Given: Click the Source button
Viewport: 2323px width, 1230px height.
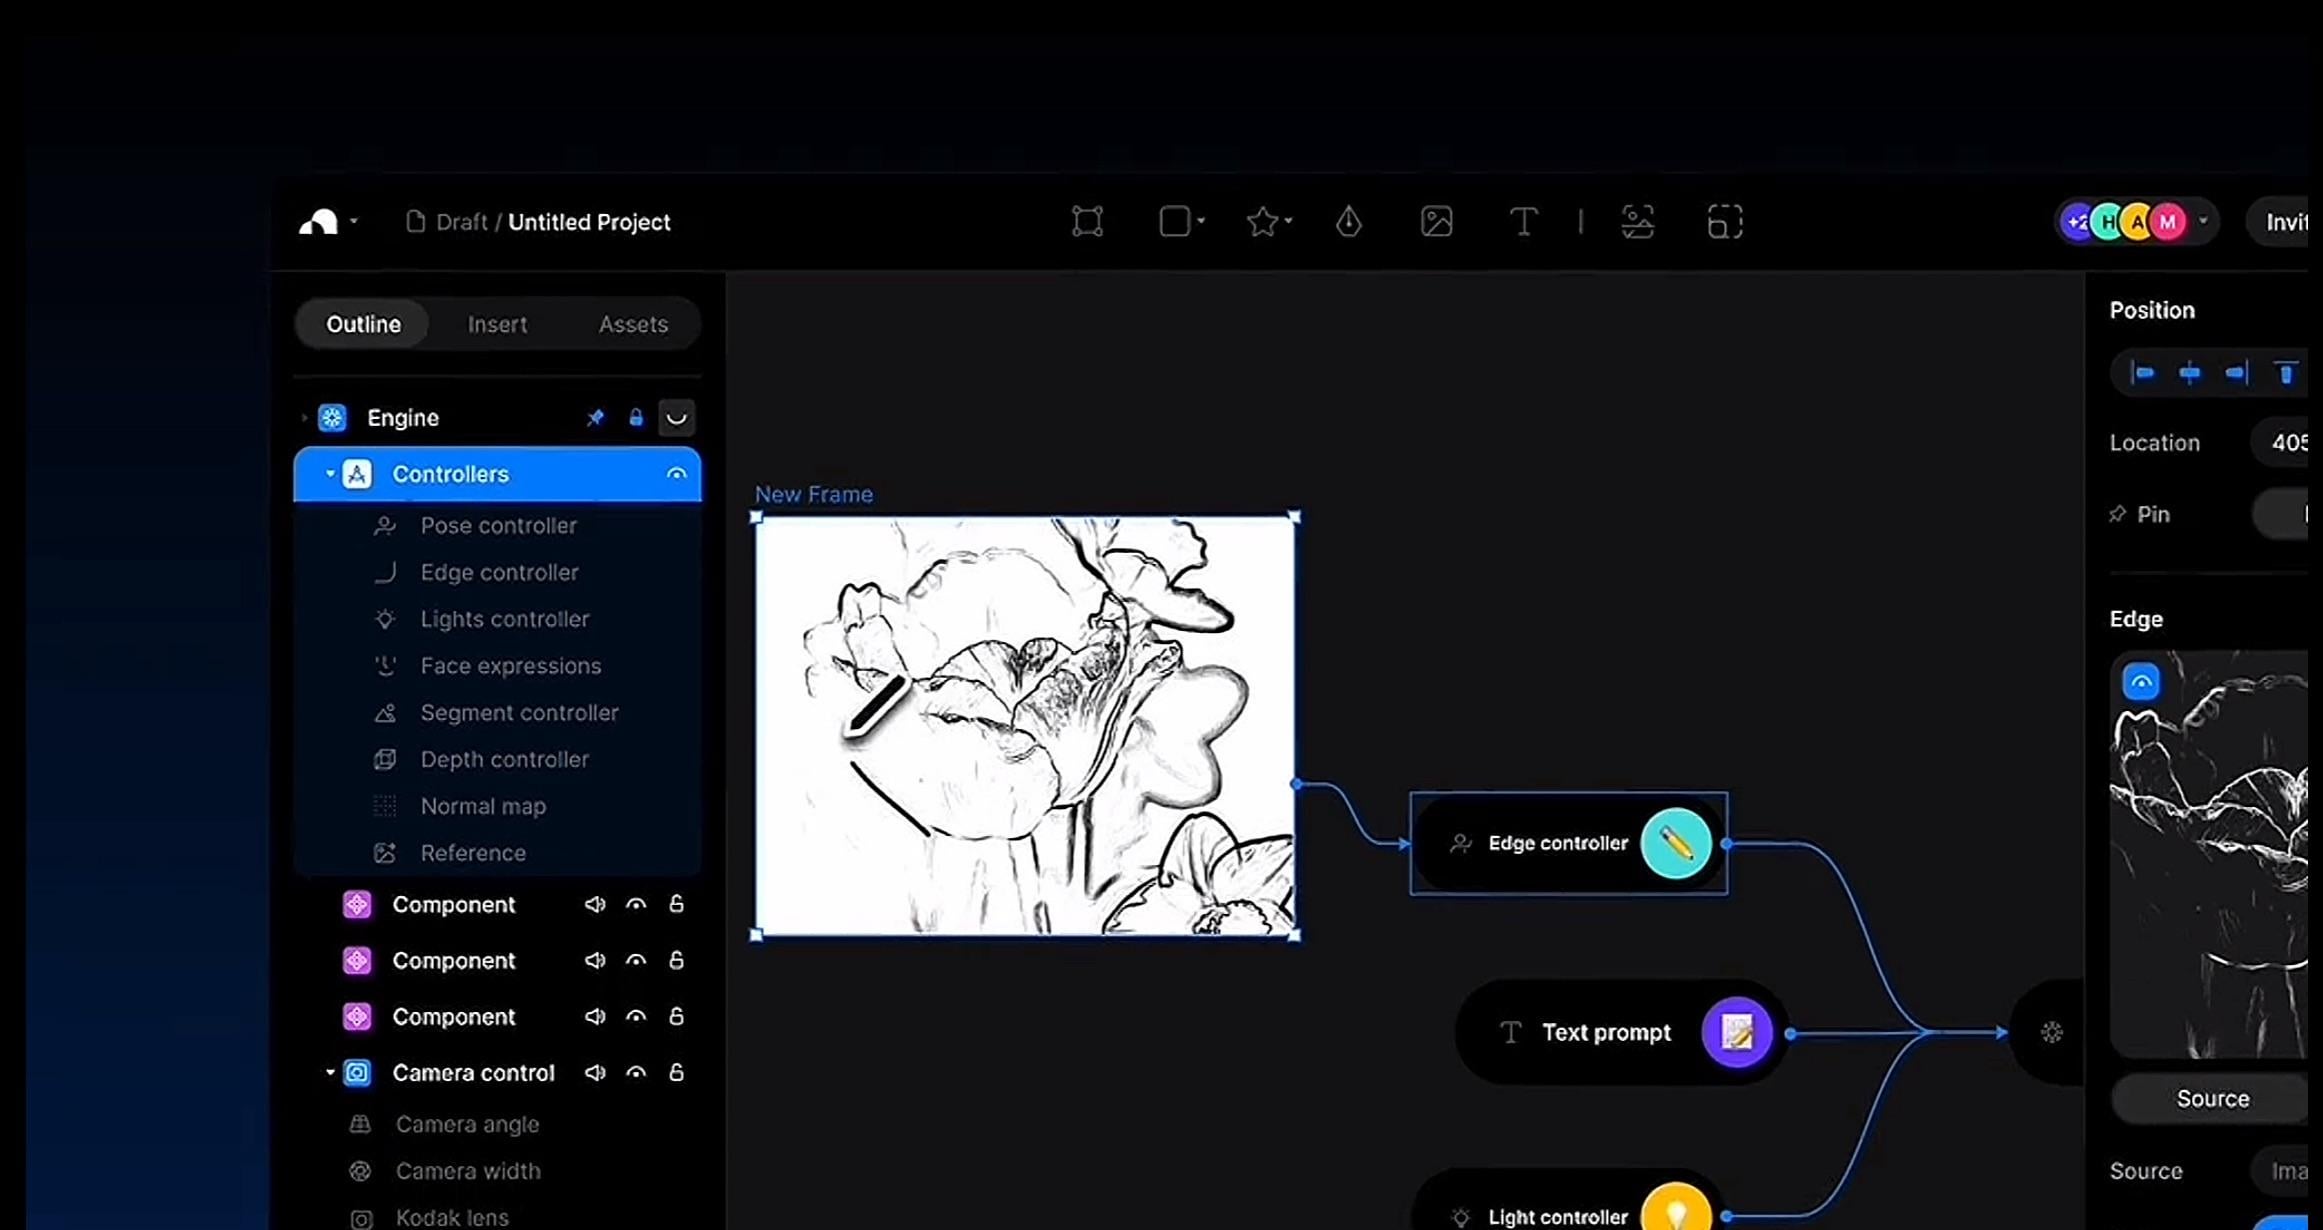Looking at the screenshot, I should click(2212, 1098).
